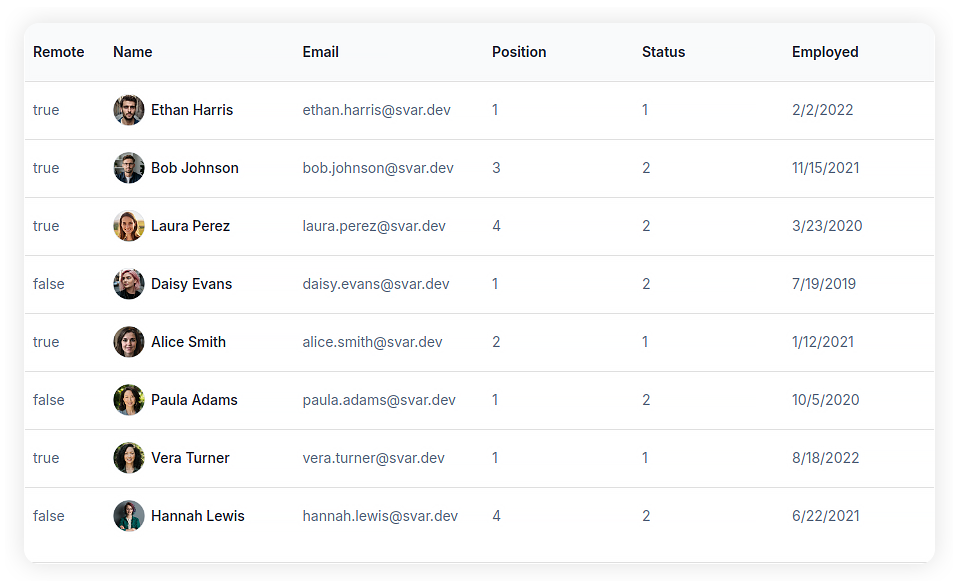Select Vera Turner's avatar picture

(129, 458)
